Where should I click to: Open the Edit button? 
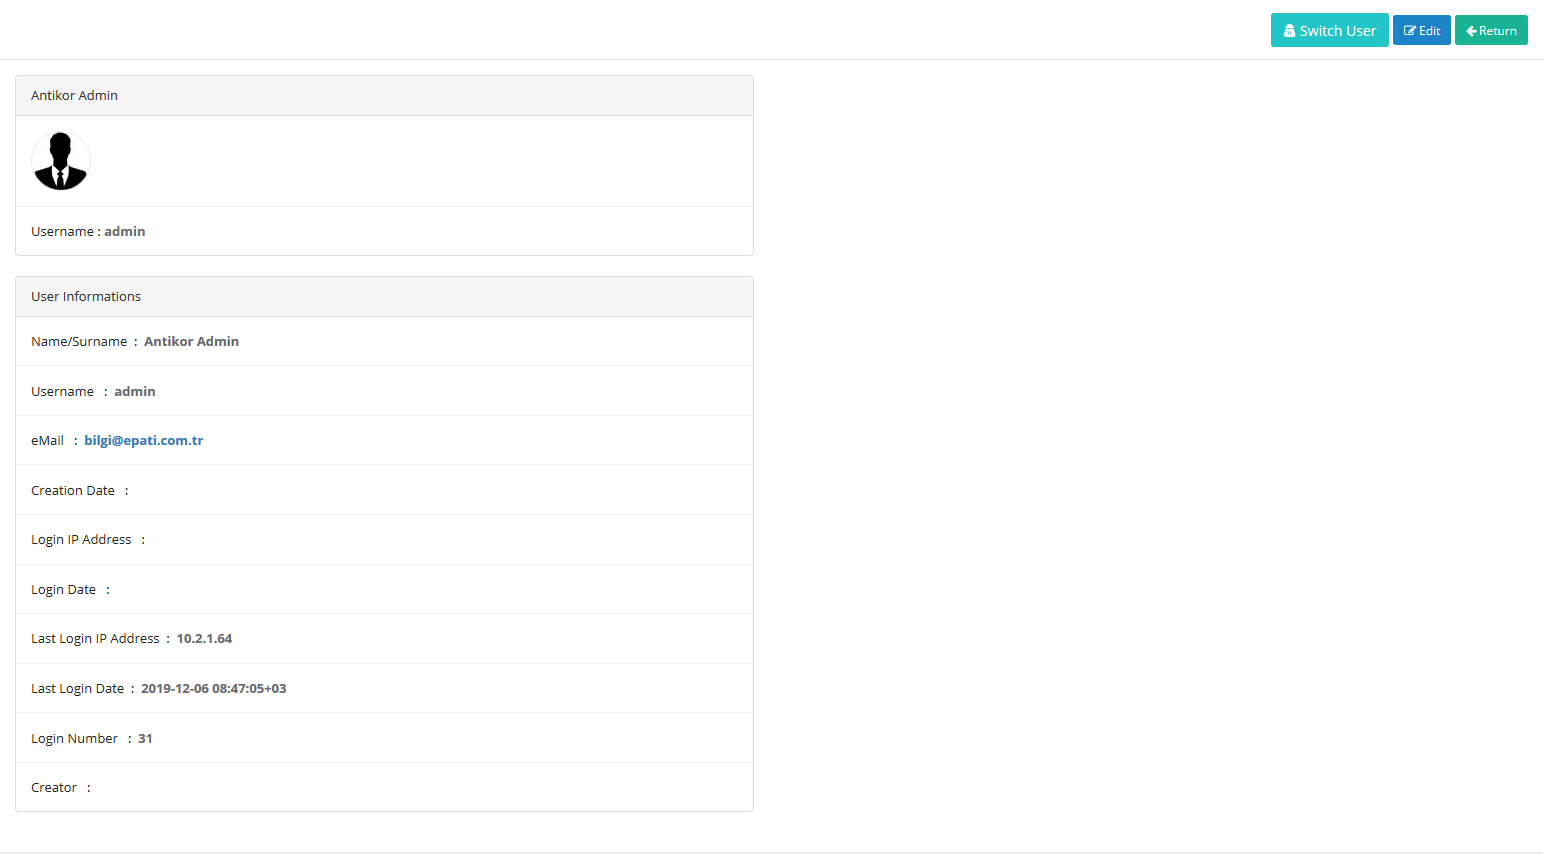[x=1421, y=30]
